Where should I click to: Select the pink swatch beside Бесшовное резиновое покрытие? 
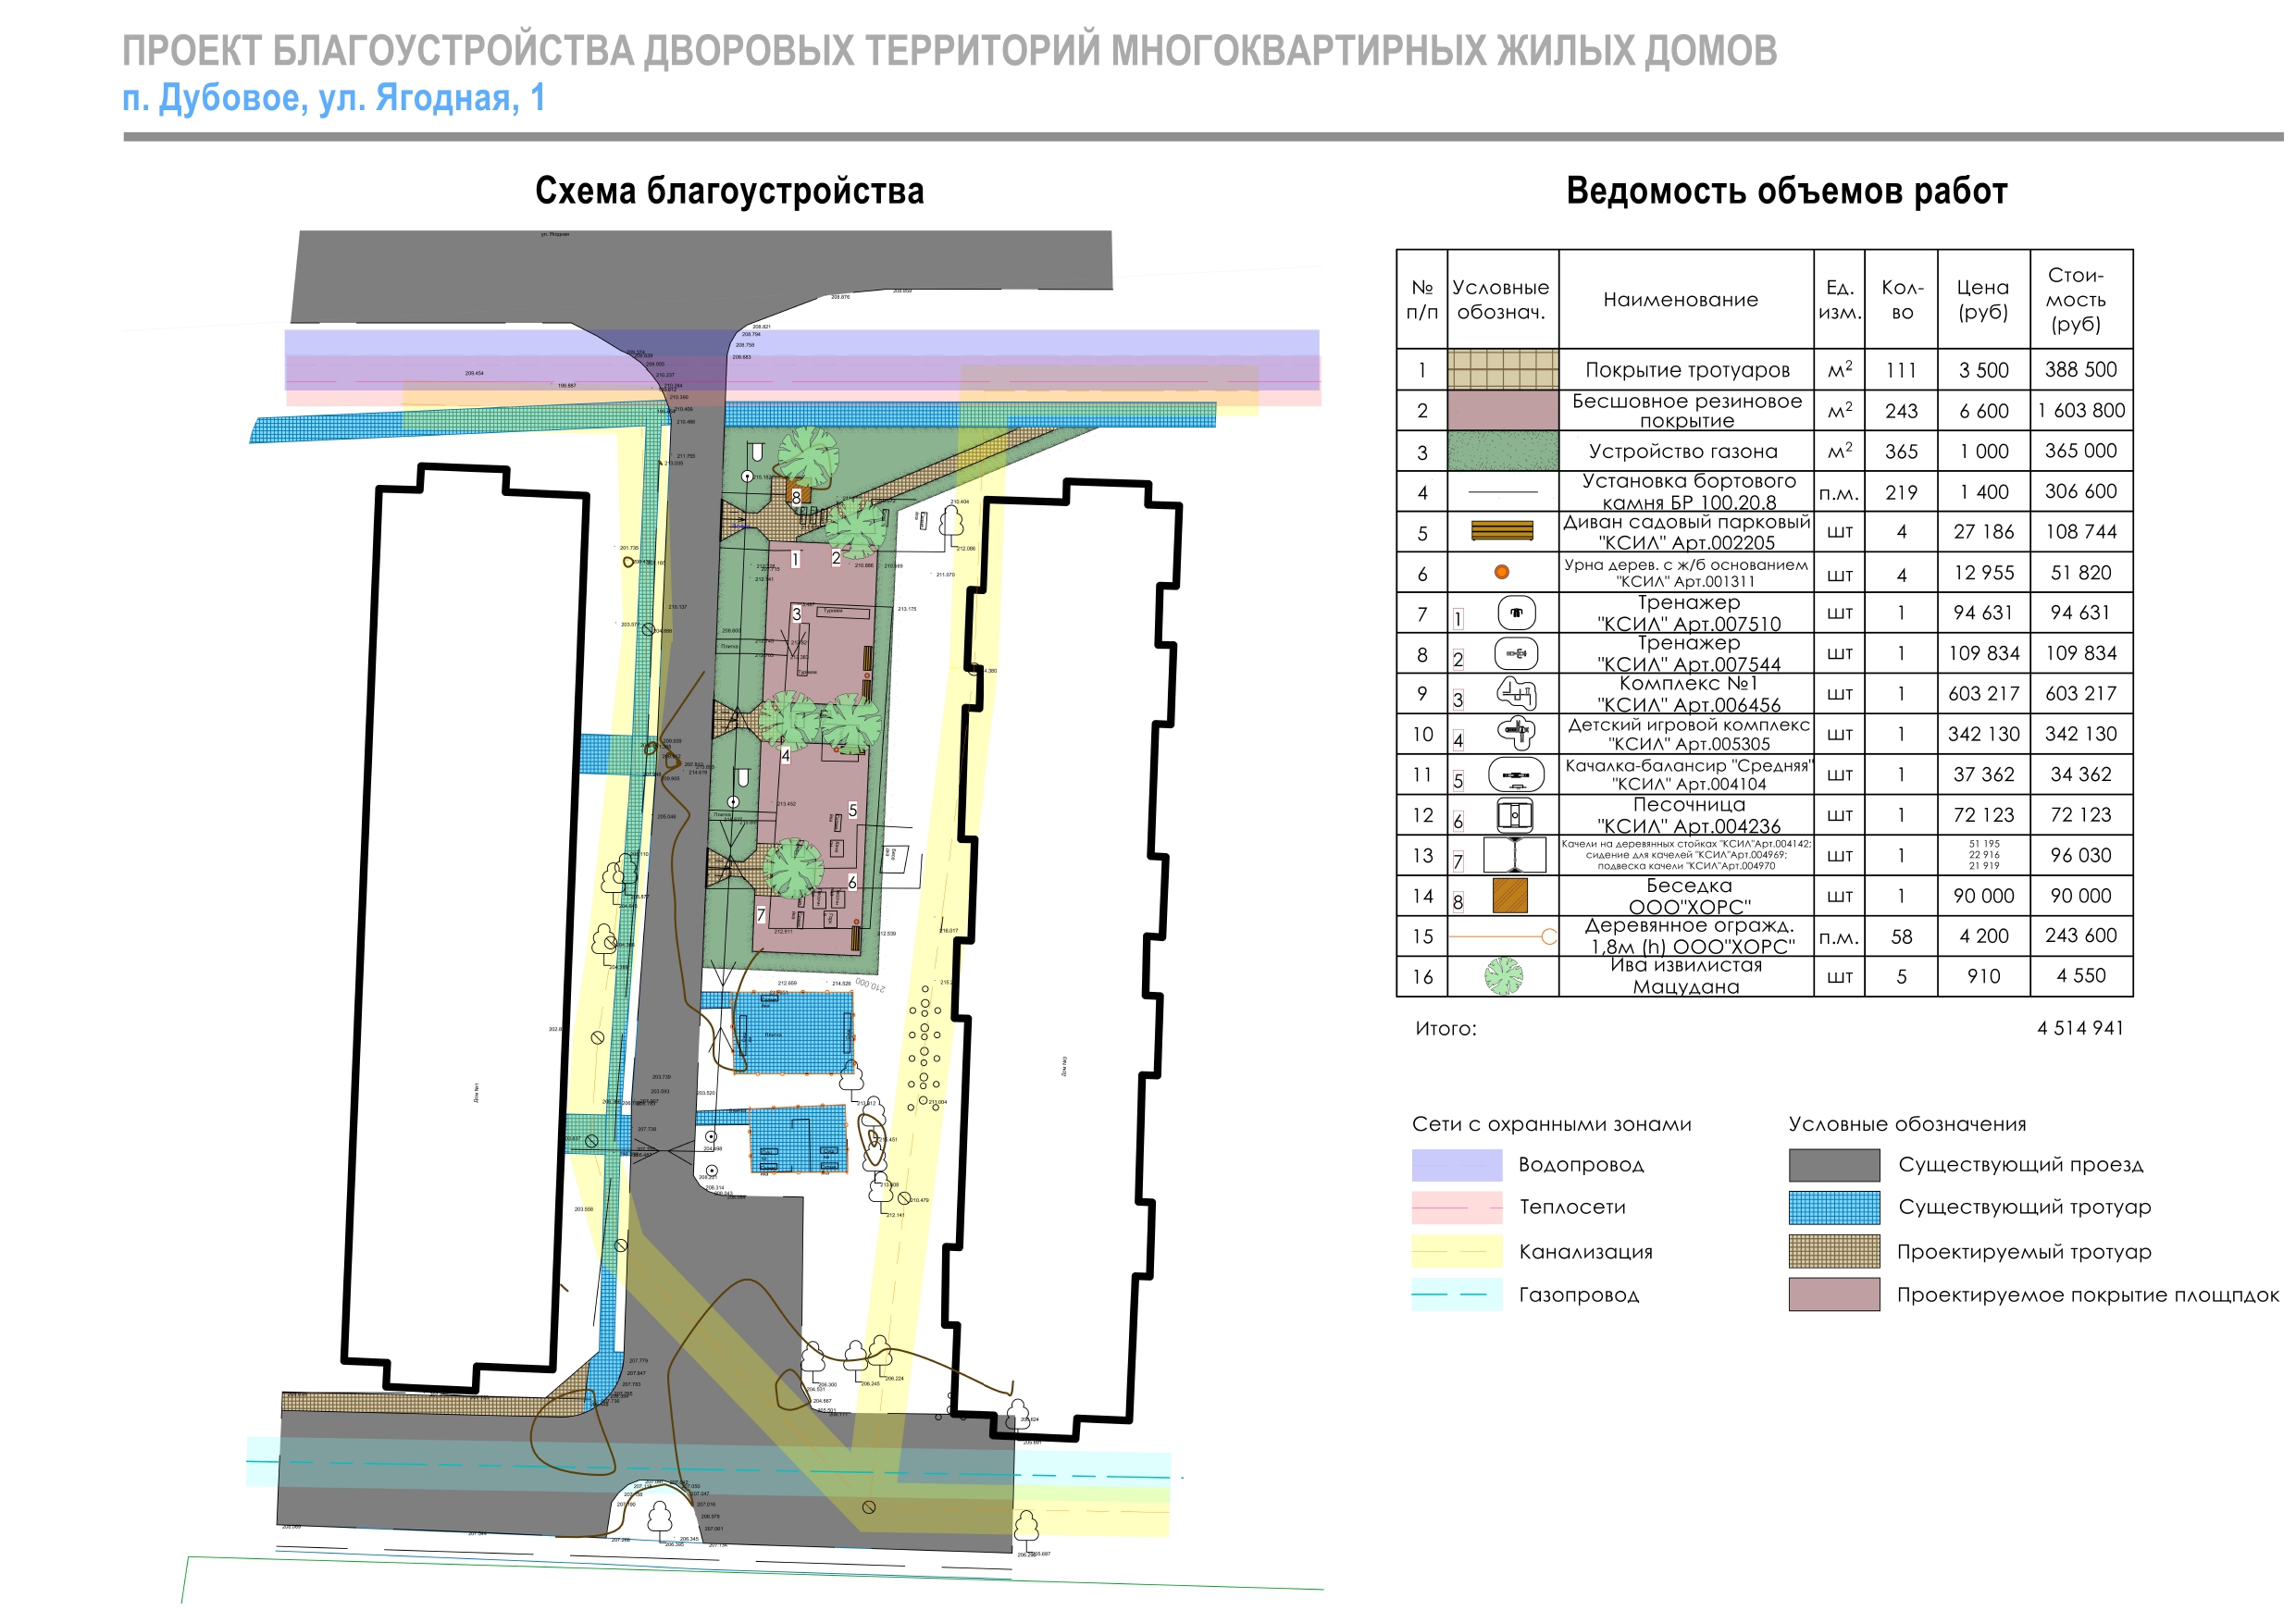1502,410
